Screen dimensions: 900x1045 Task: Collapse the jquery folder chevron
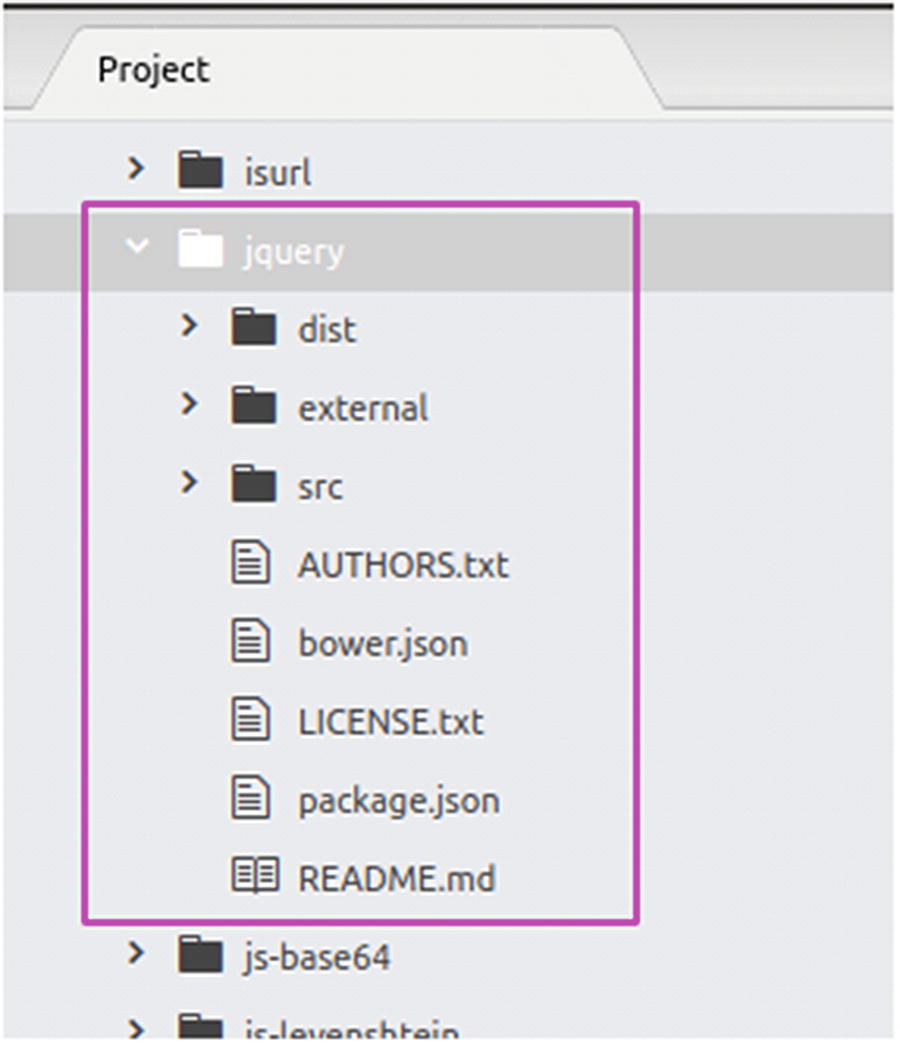pos(137,248)
